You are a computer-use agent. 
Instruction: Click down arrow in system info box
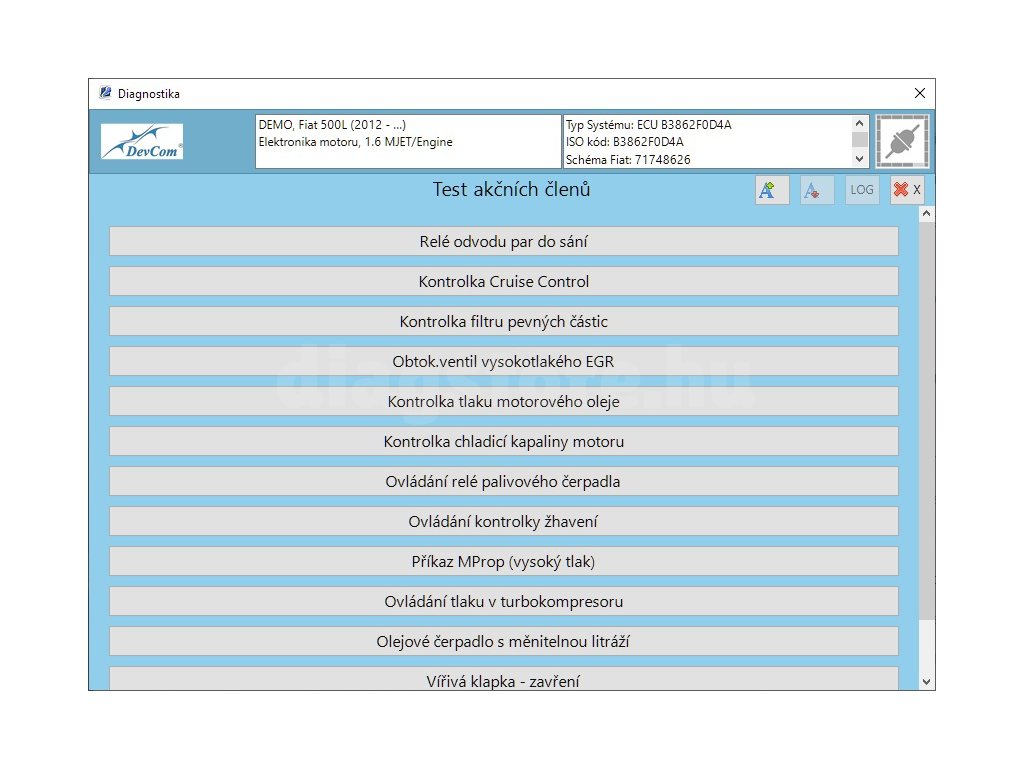859,159
